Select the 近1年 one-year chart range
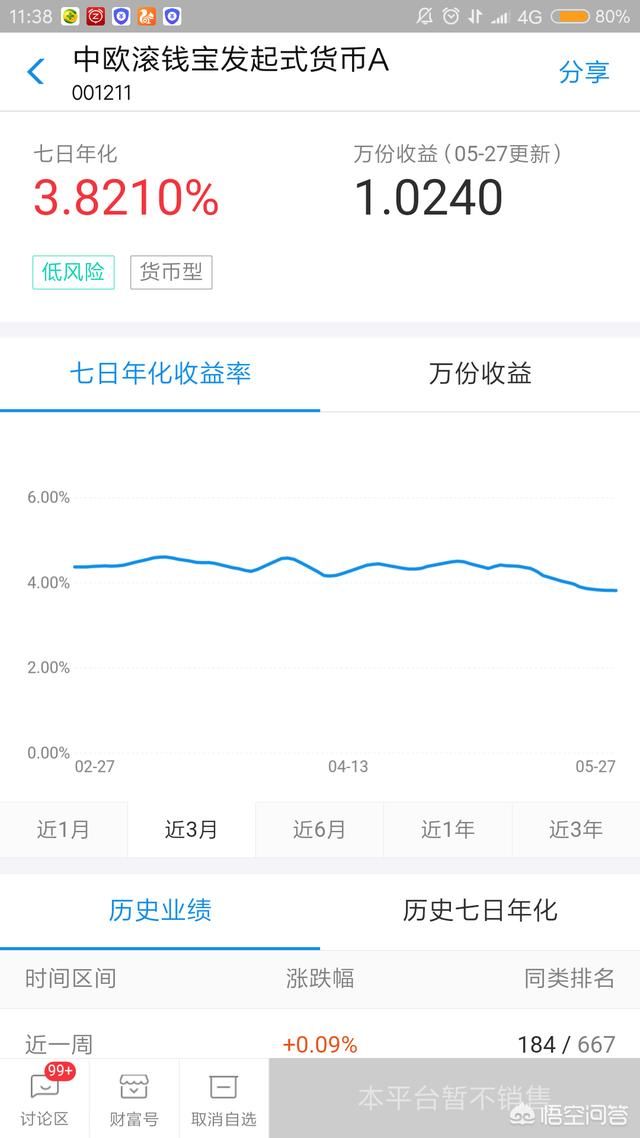This screenshot has height=1138, width=640. 447,830
